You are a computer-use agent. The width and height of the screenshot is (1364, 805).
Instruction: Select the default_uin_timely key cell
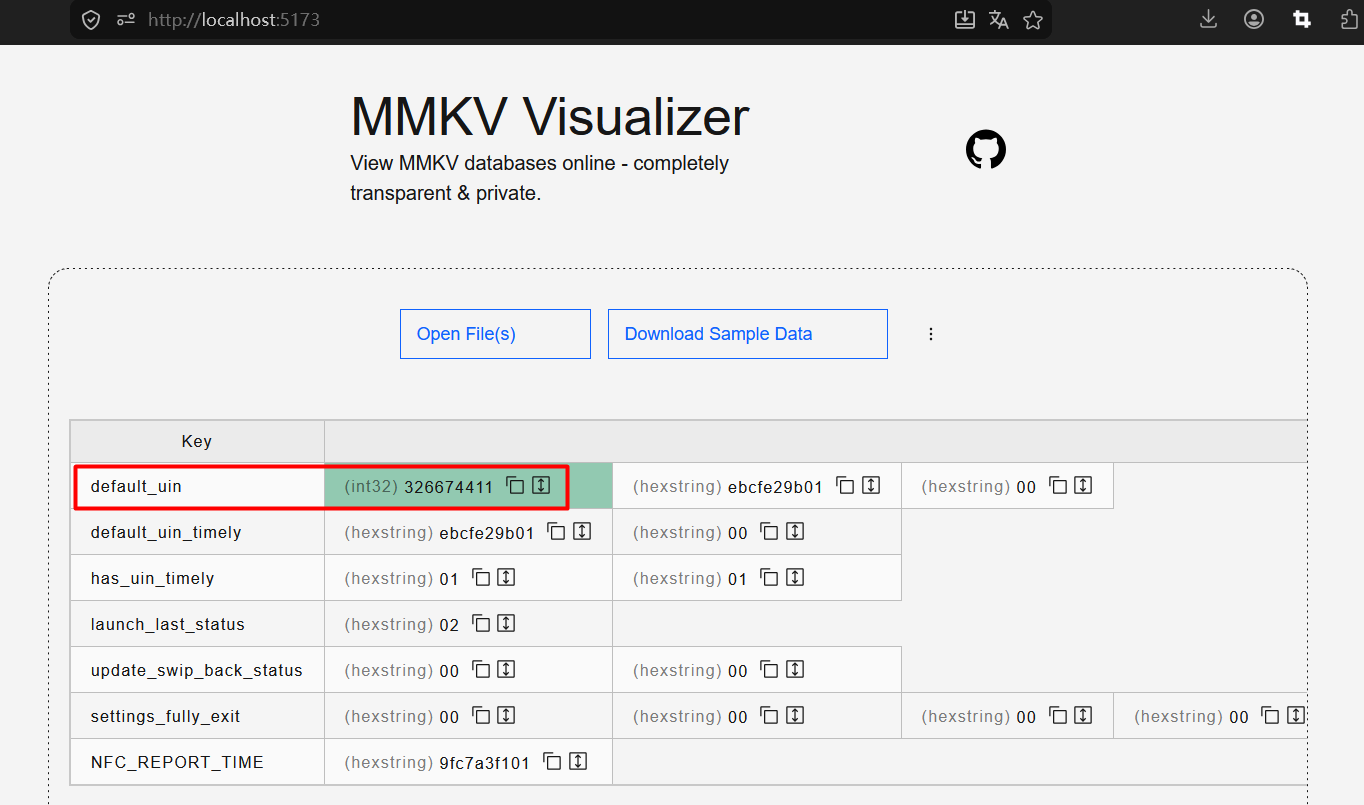[x=197, y=532]
